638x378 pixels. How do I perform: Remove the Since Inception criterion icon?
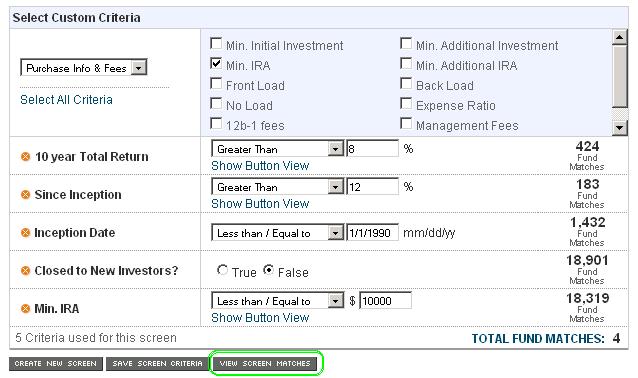click(25, 194)
